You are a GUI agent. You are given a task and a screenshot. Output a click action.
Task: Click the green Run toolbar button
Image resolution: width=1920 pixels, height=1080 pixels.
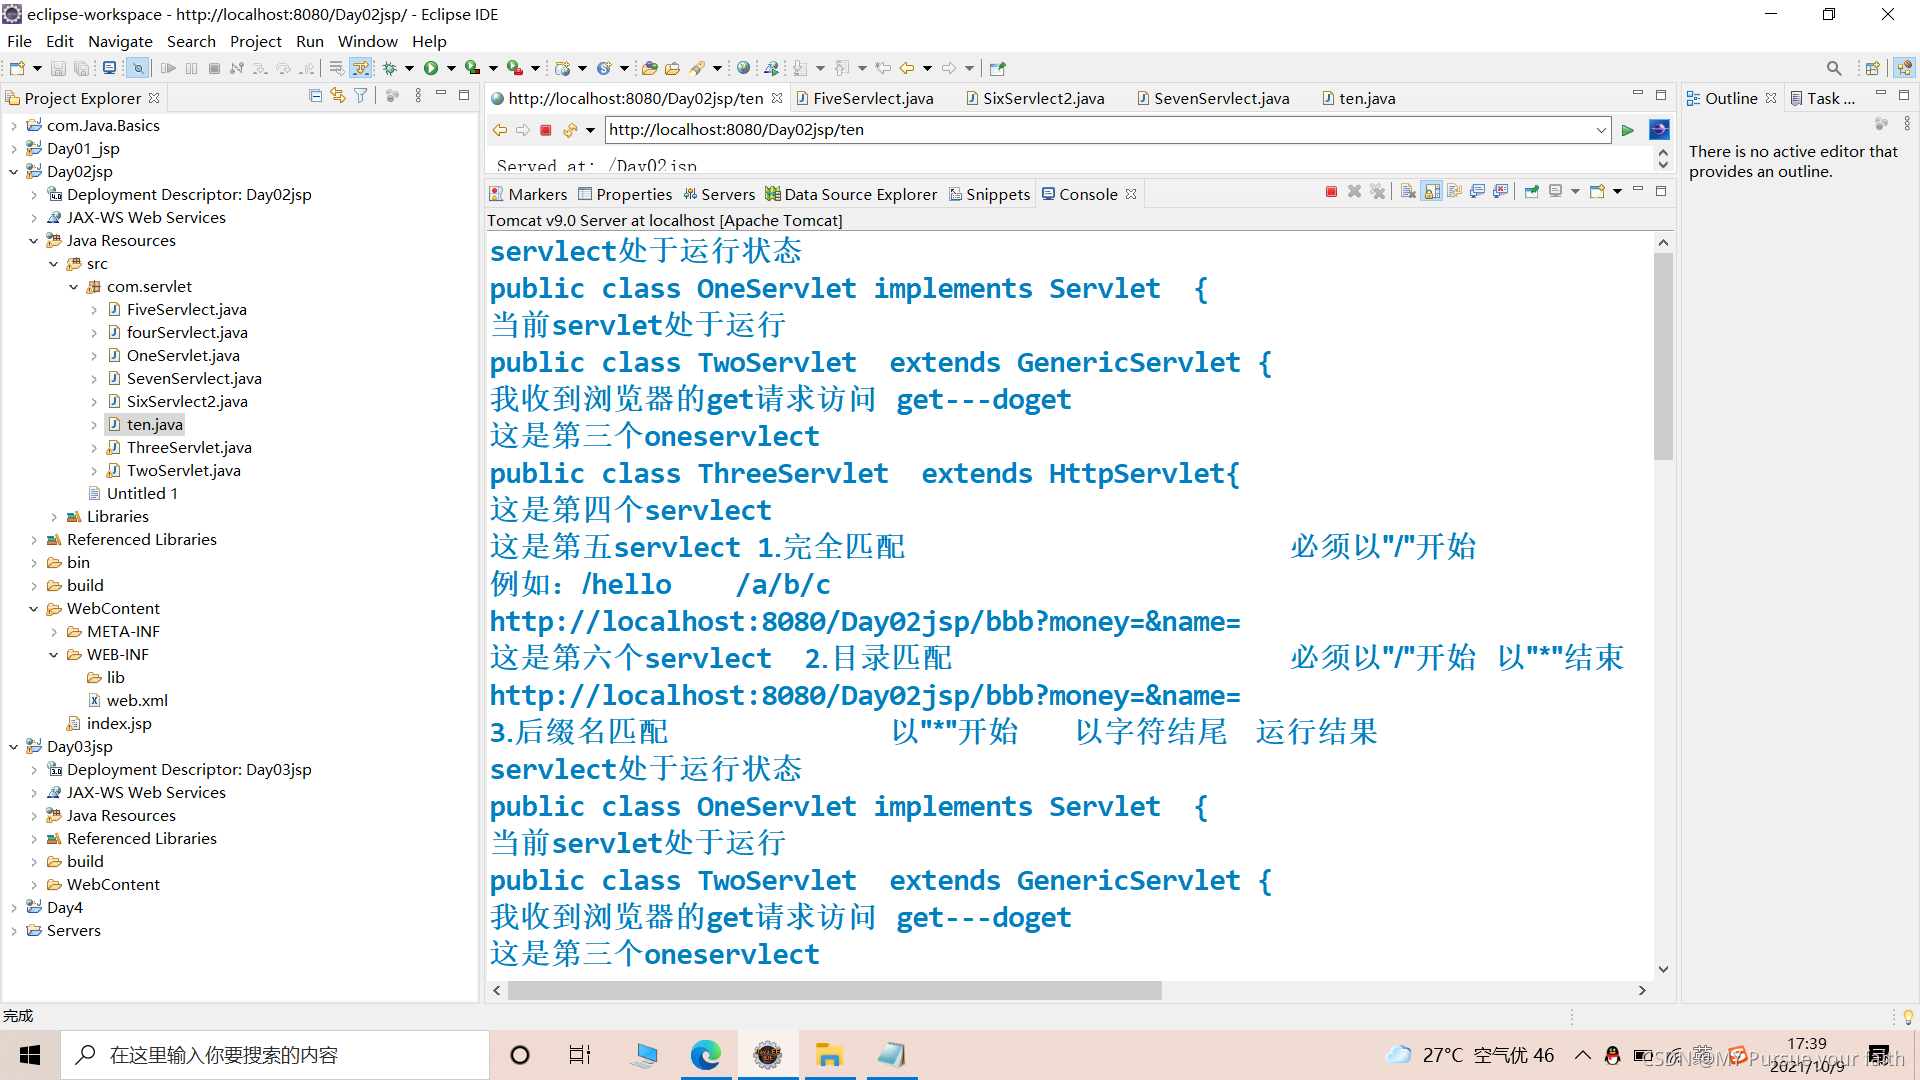tap(431, 68)
